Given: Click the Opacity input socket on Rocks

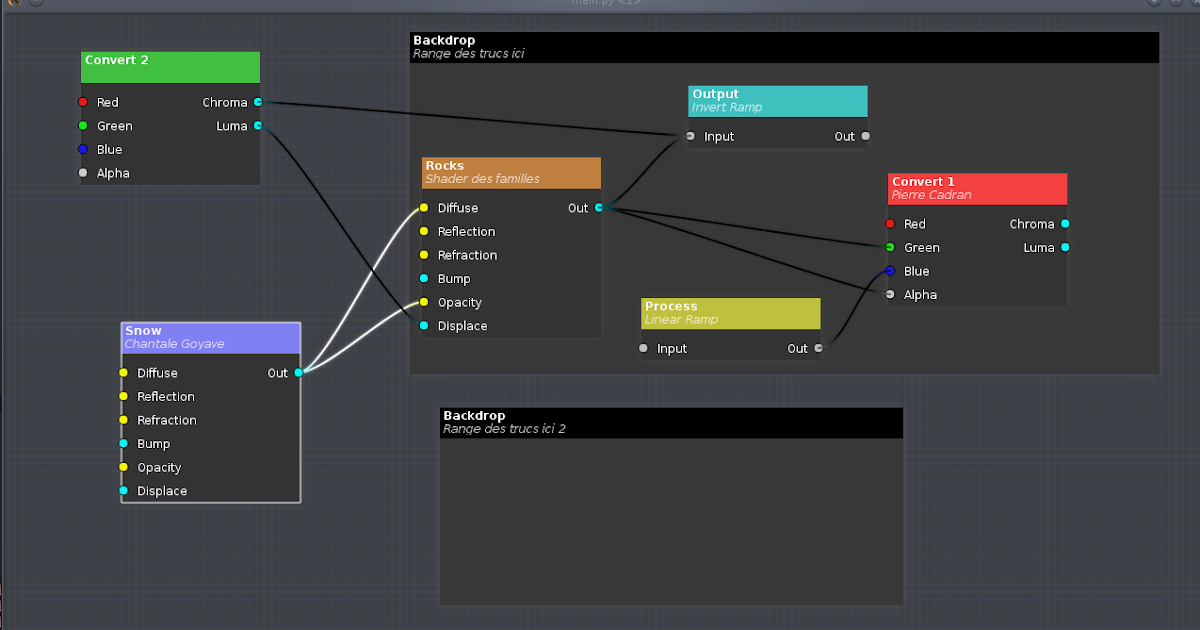Looking at the screenshot, I should point(424,302).
